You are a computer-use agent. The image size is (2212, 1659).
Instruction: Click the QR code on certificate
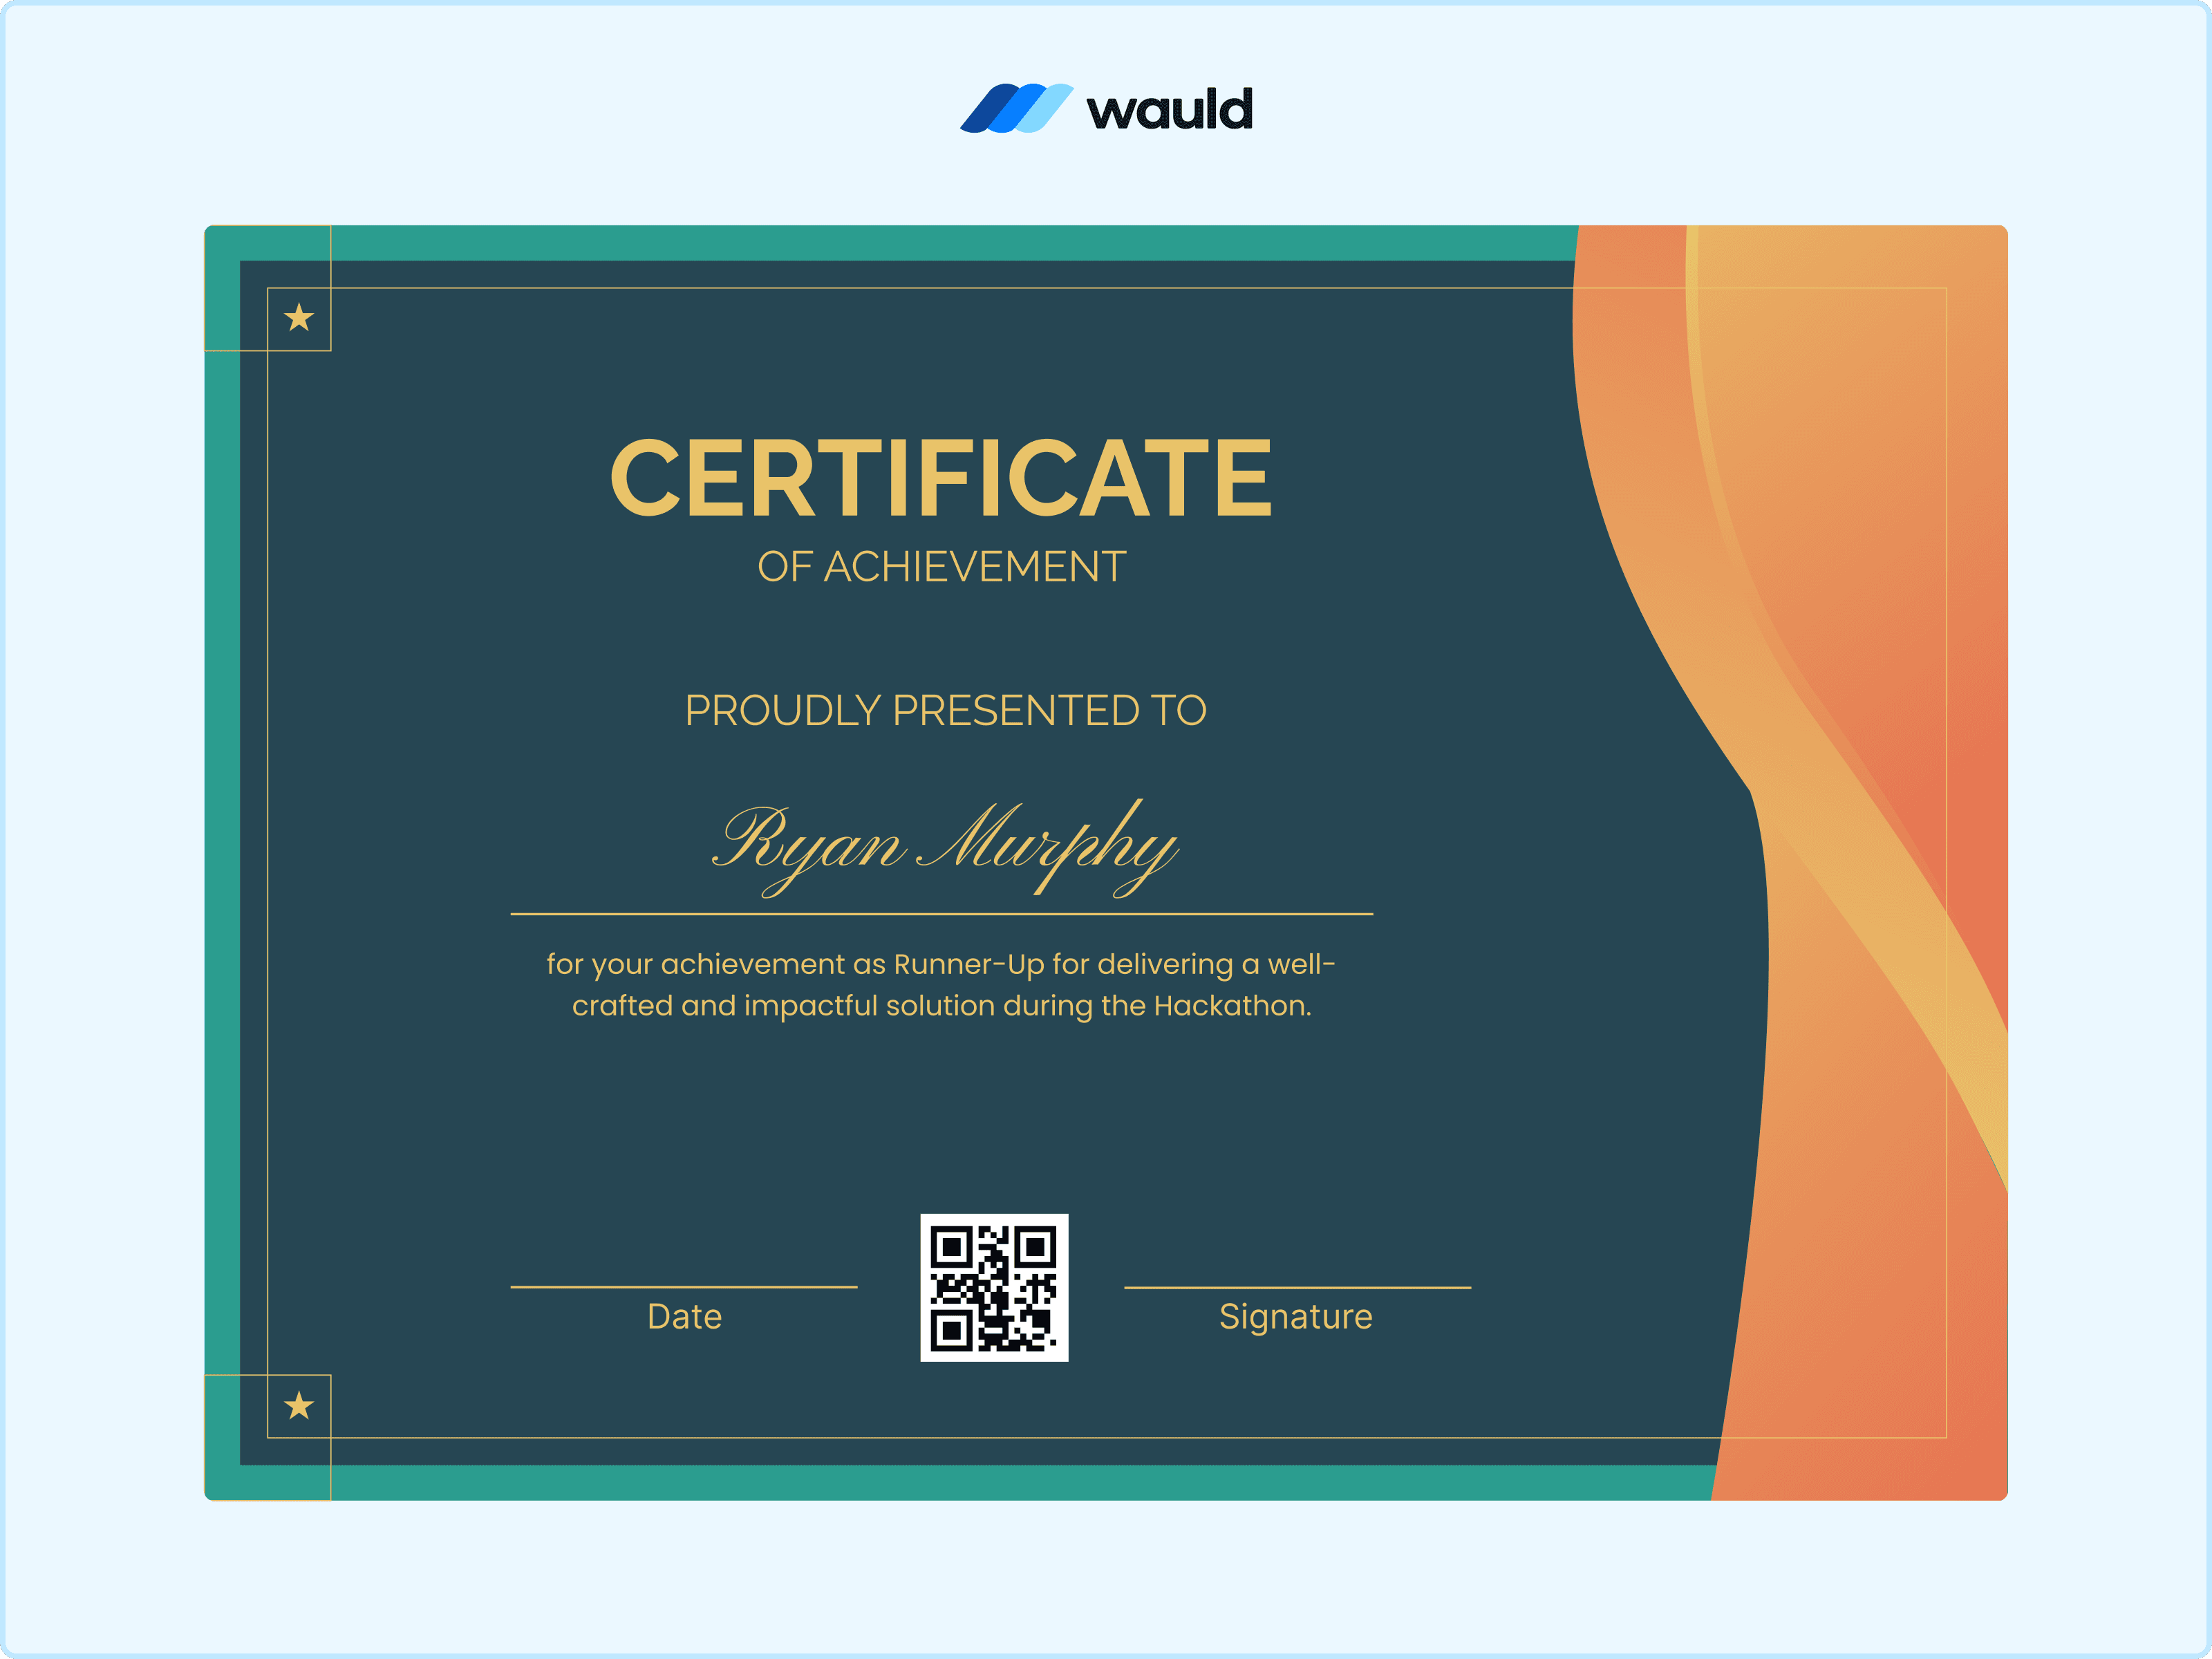994,1287
